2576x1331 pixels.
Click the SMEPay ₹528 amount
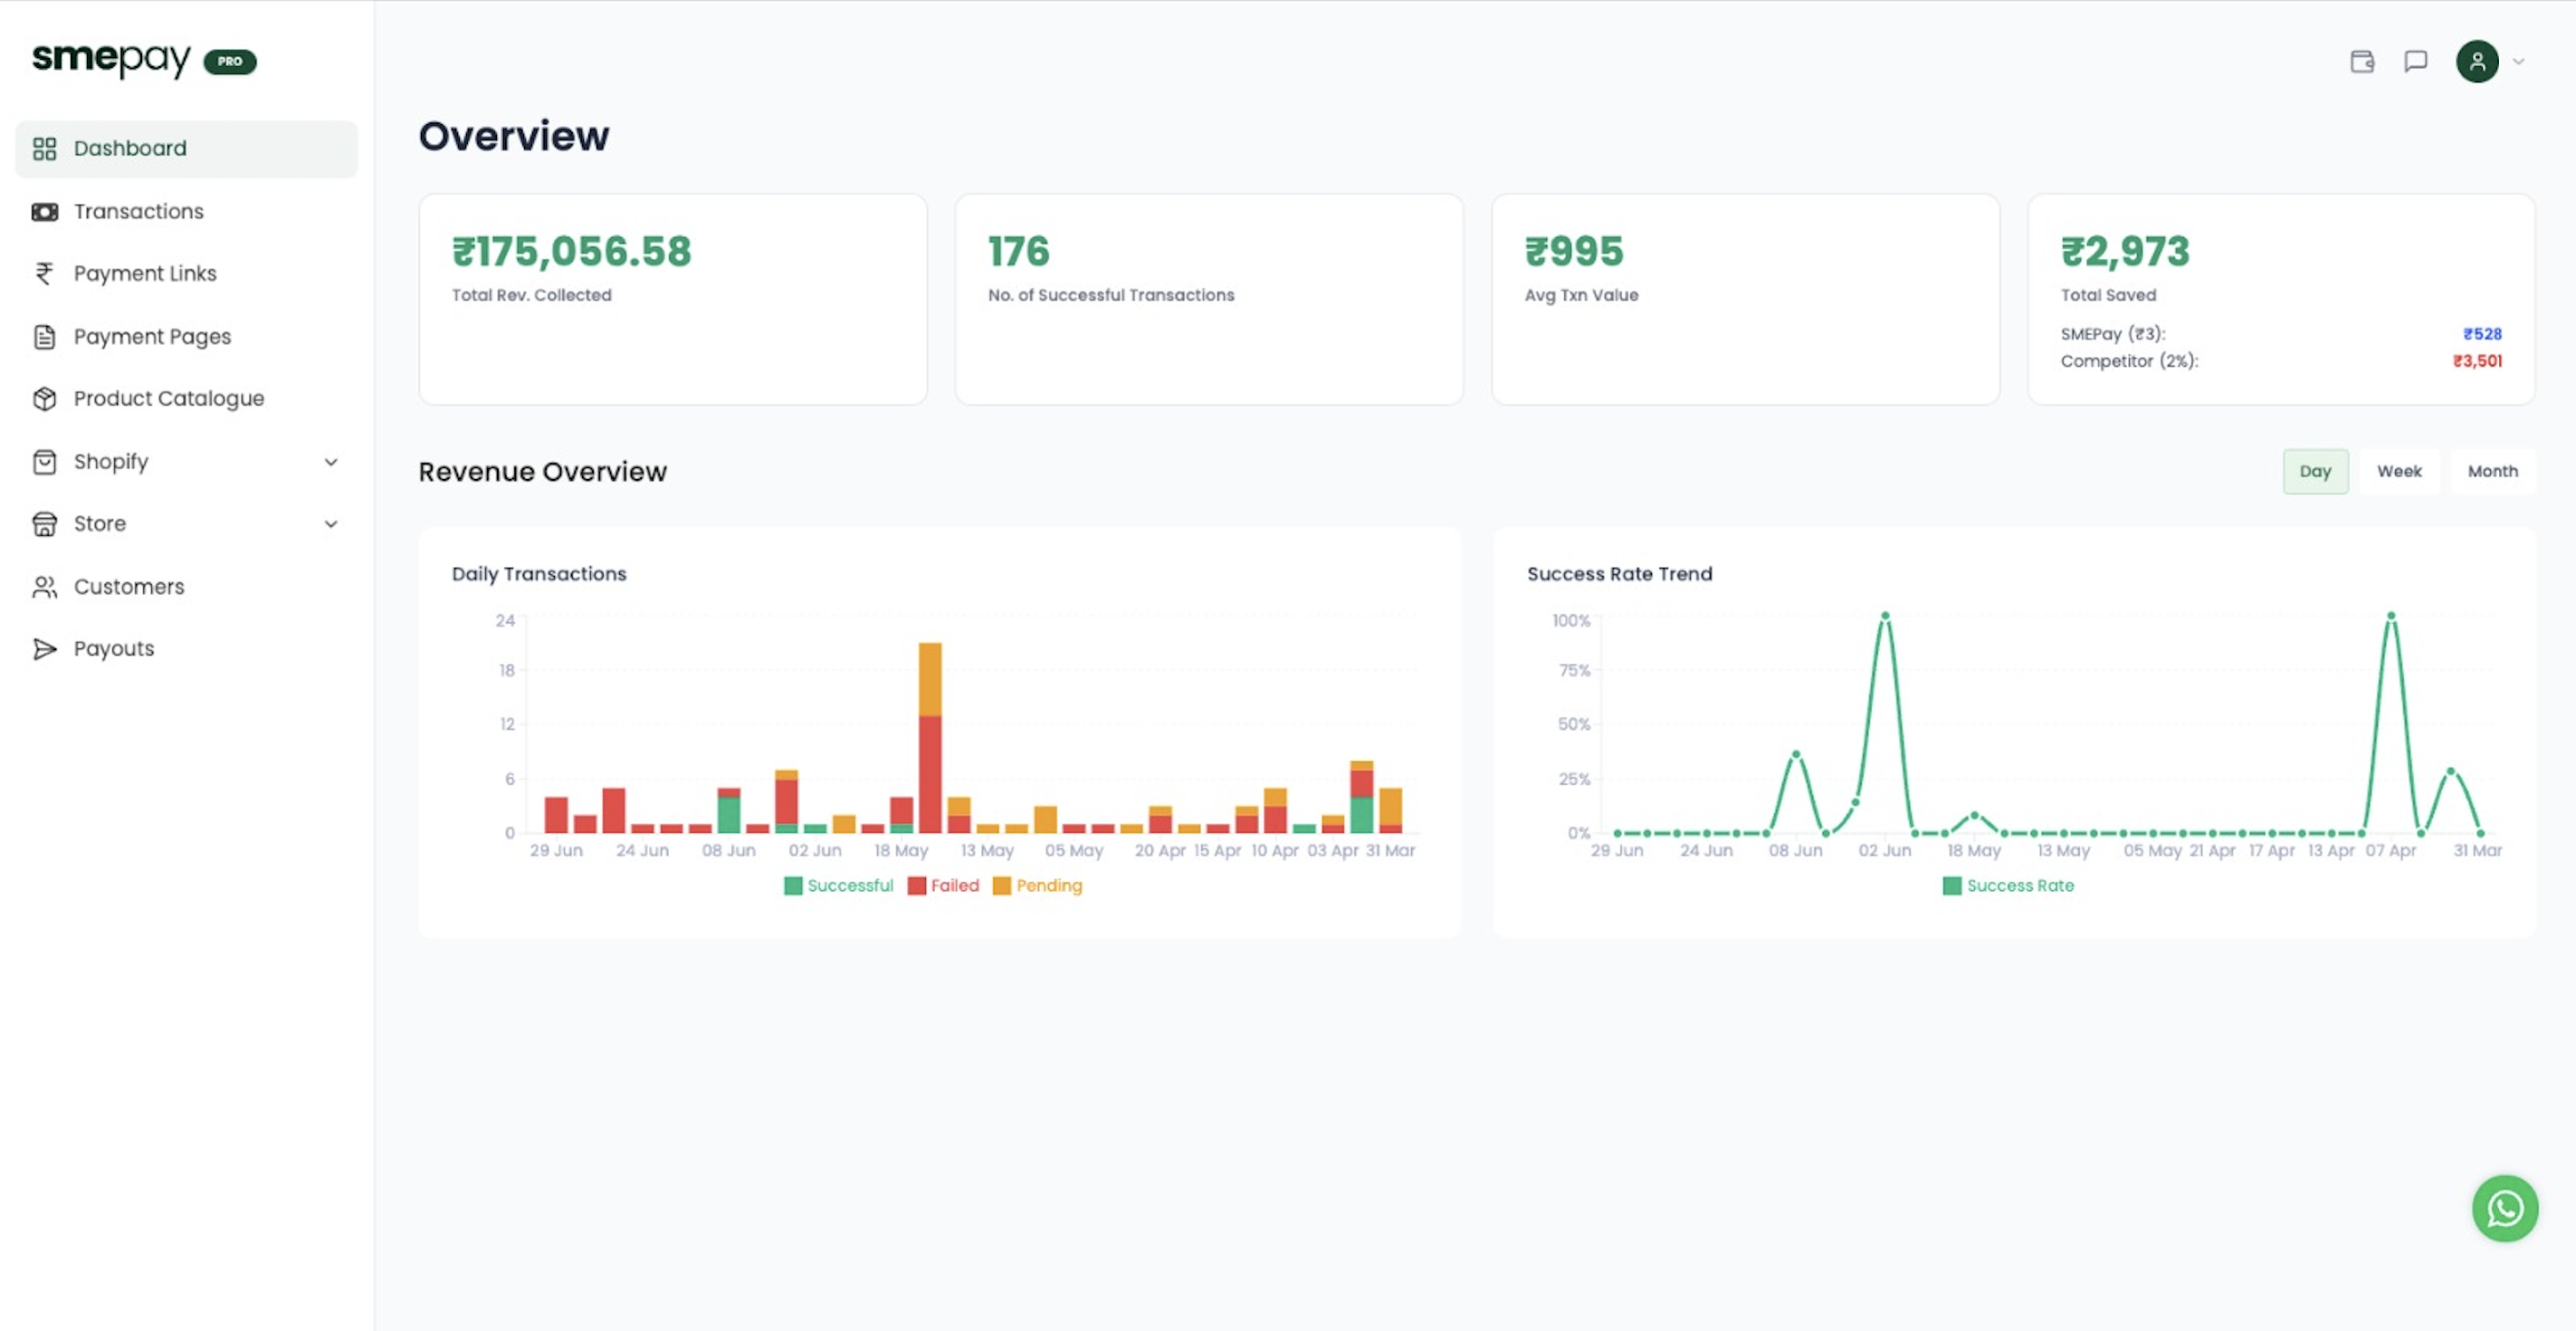pos(2482,334)
